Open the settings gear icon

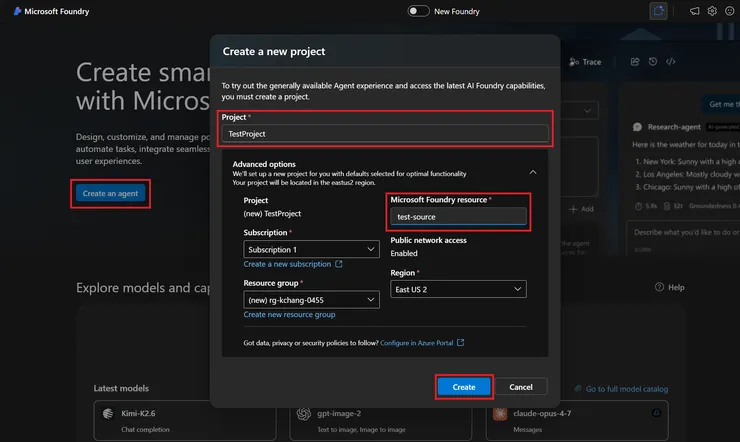coord(712,11)
